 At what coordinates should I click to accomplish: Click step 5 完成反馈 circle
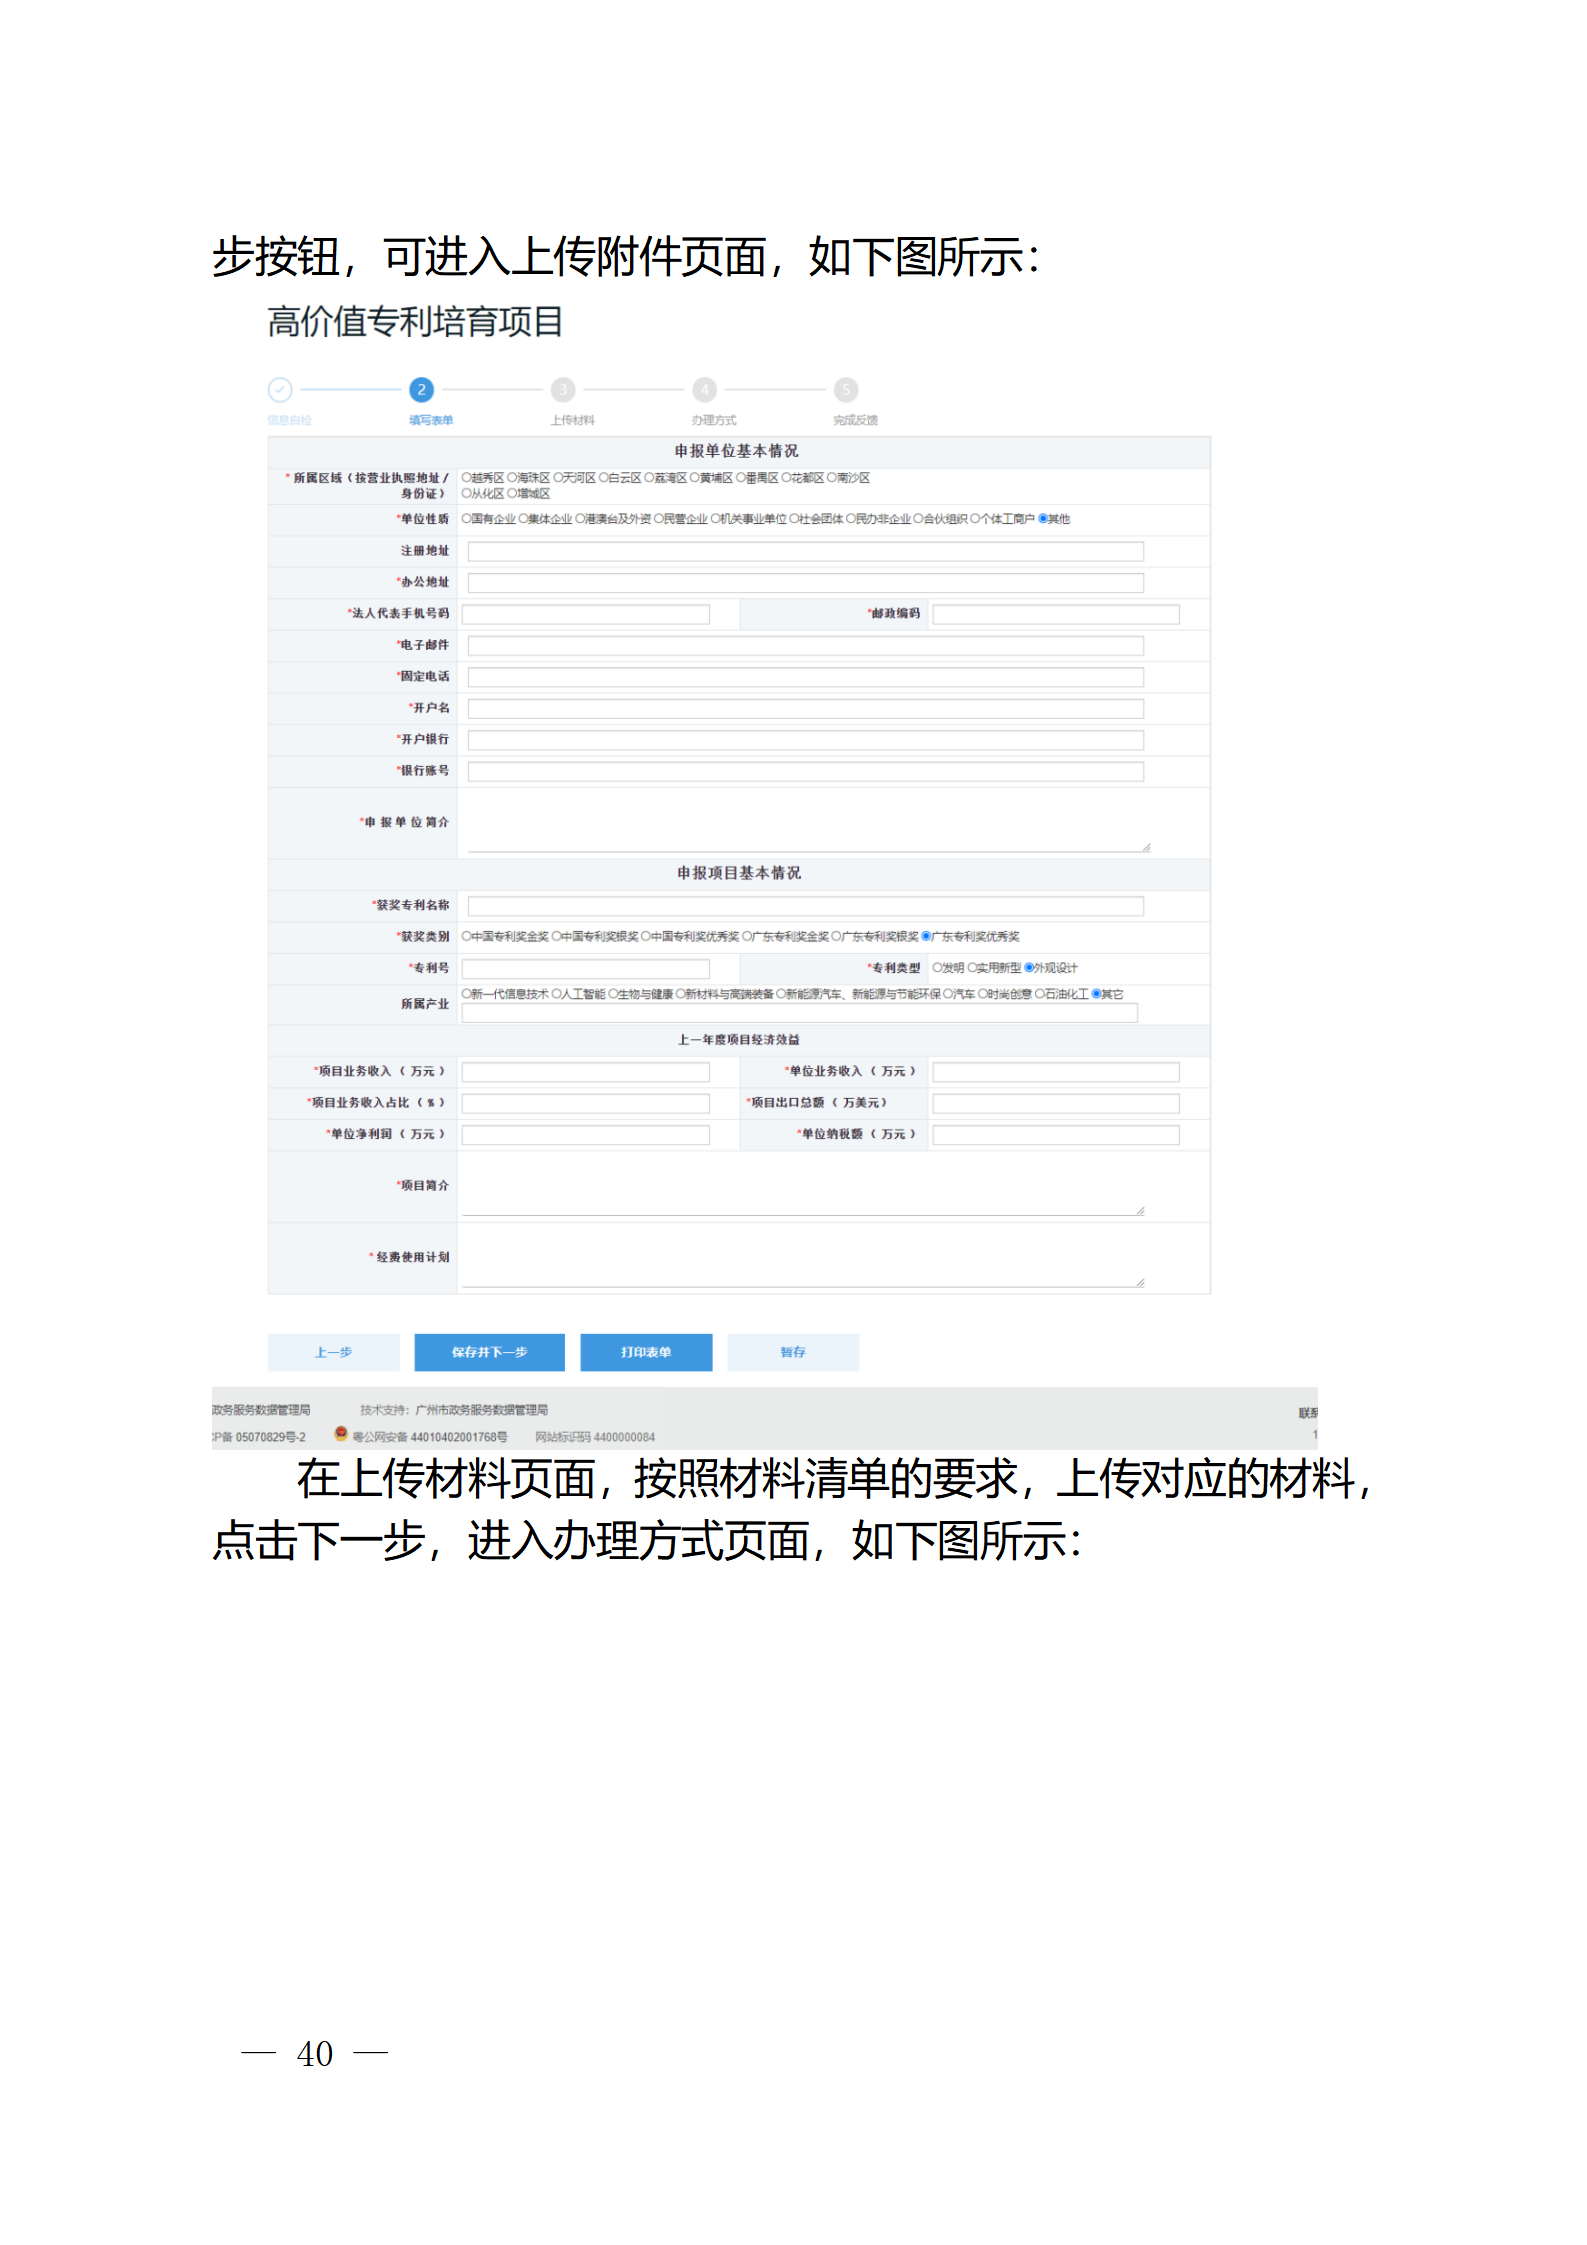coord(846,389)
